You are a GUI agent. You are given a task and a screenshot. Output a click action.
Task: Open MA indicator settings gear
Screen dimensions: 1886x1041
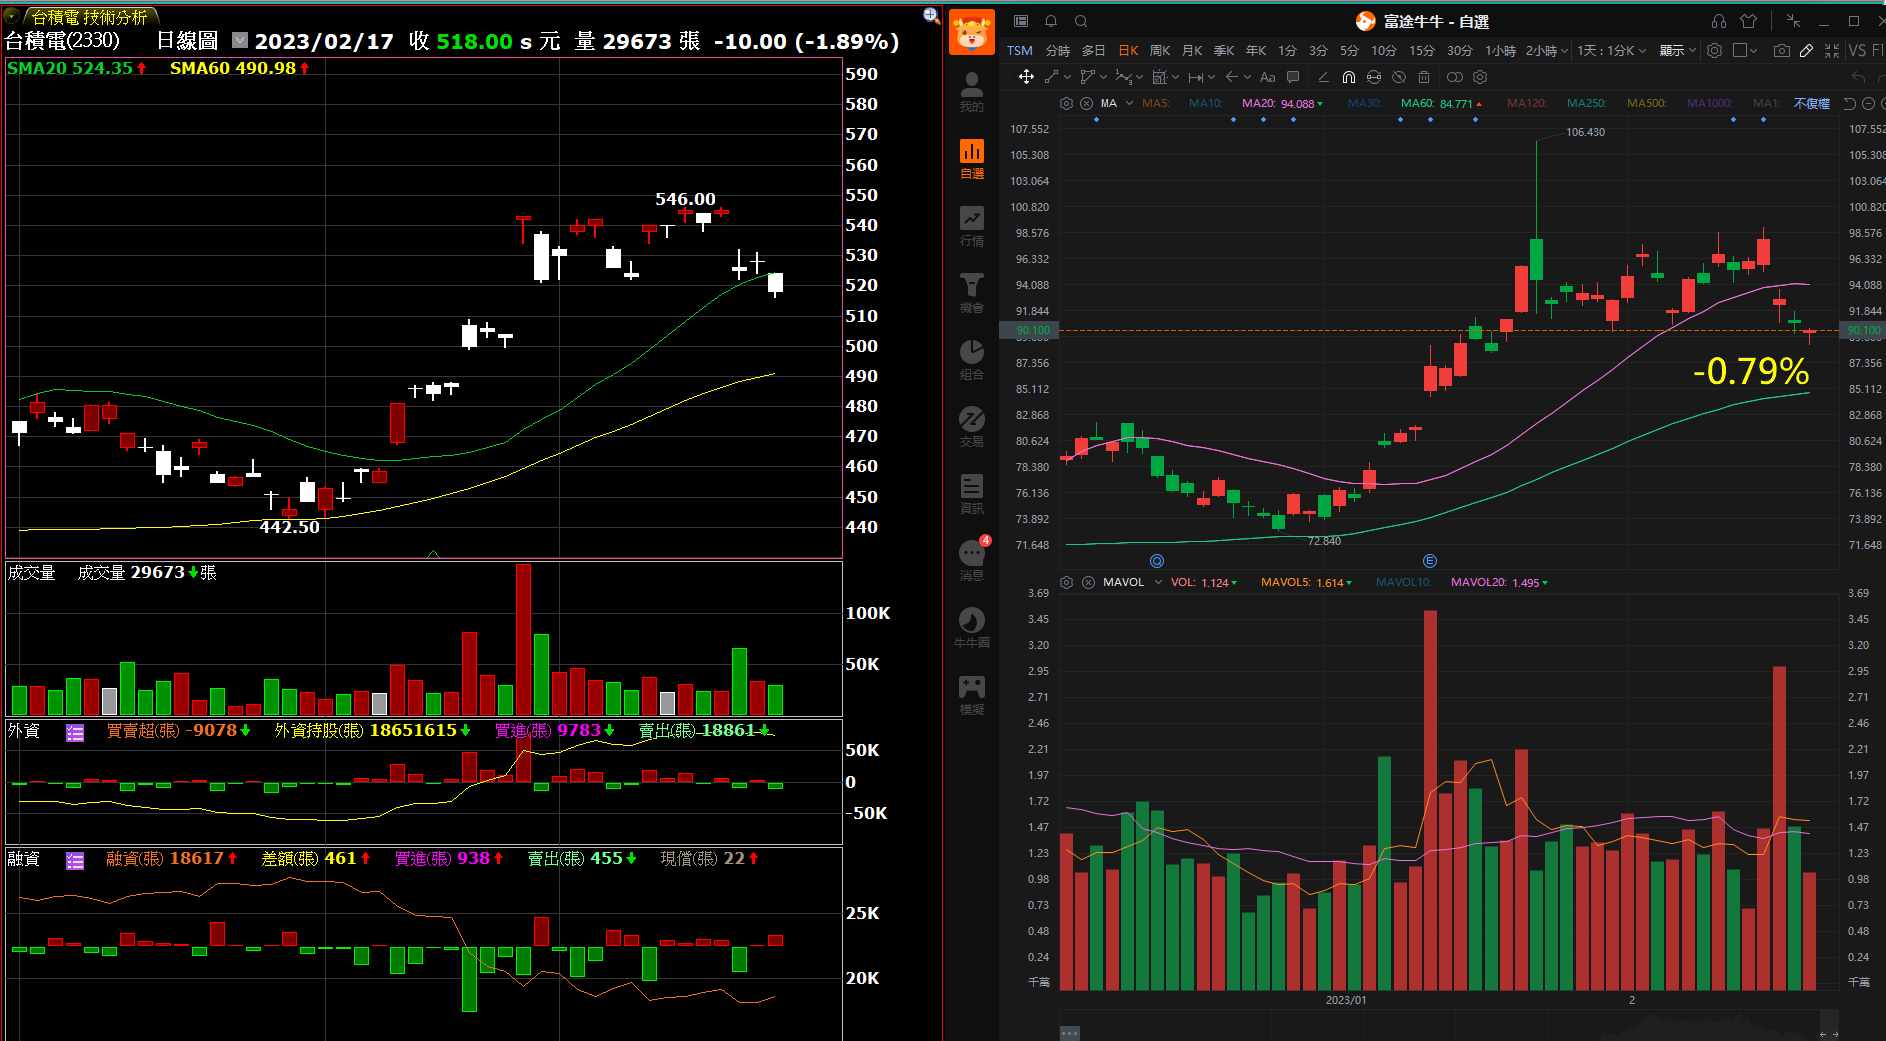pos(1067,103)
